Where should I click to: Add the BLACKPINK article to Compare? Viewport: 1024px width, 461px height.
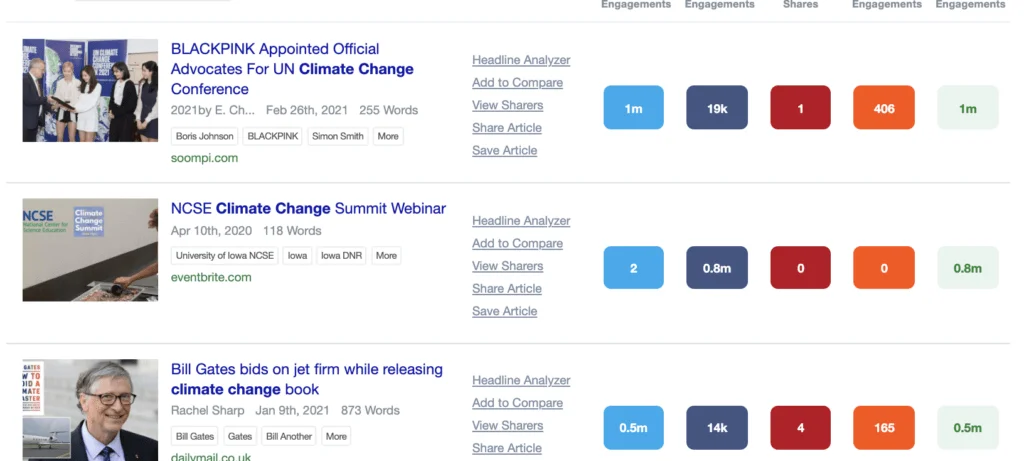517,83
